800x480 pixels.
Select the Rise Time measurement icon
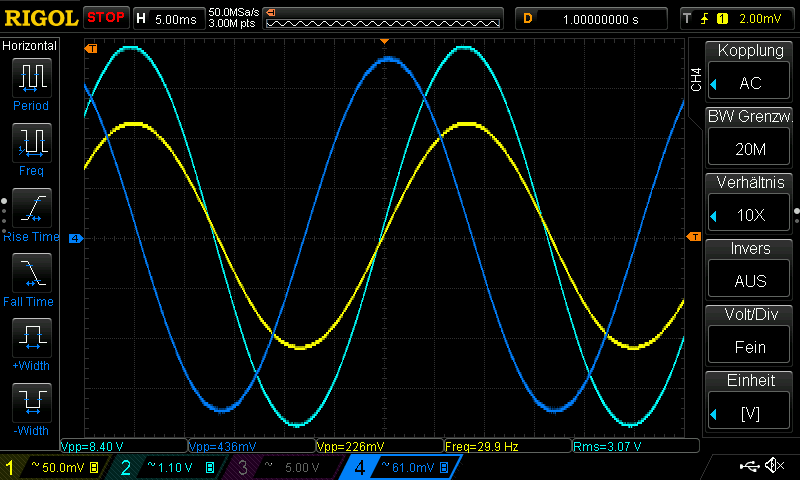coord(32,208)
